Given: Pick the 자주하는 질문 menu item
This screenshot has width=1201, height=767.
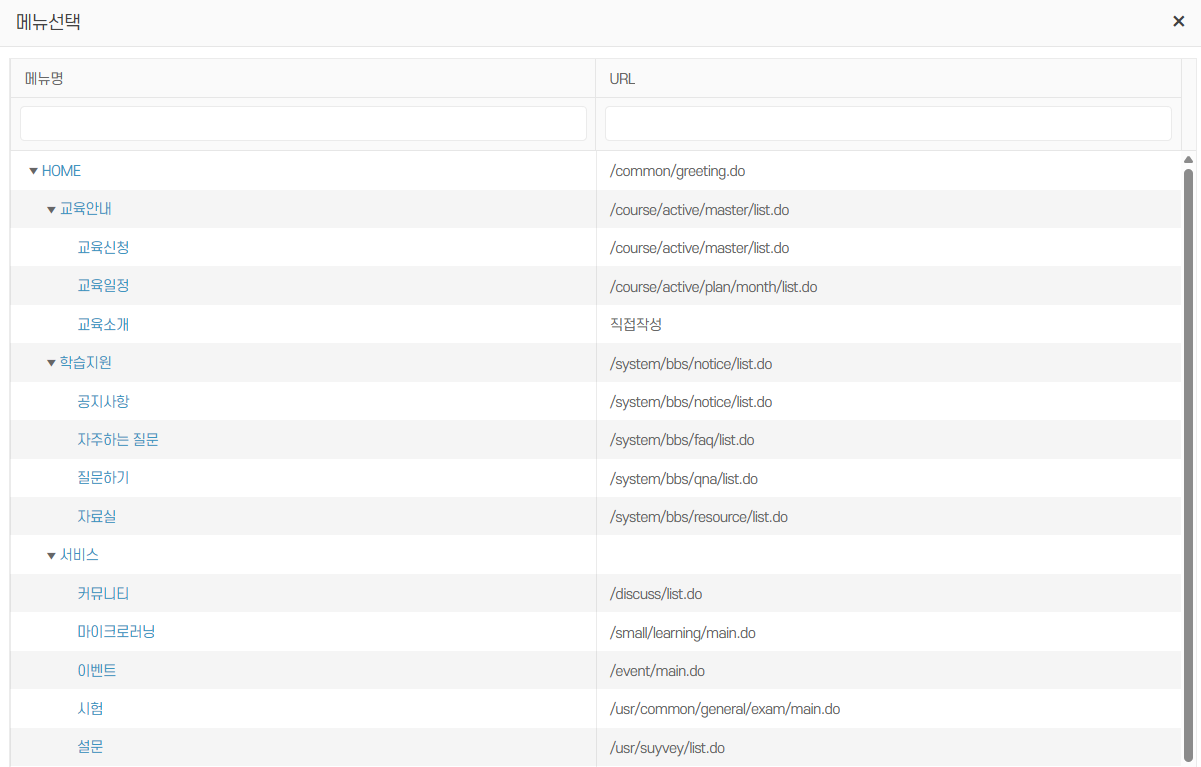Looking at the screenshot, I should pyautogui.click(x=117, y=440).
